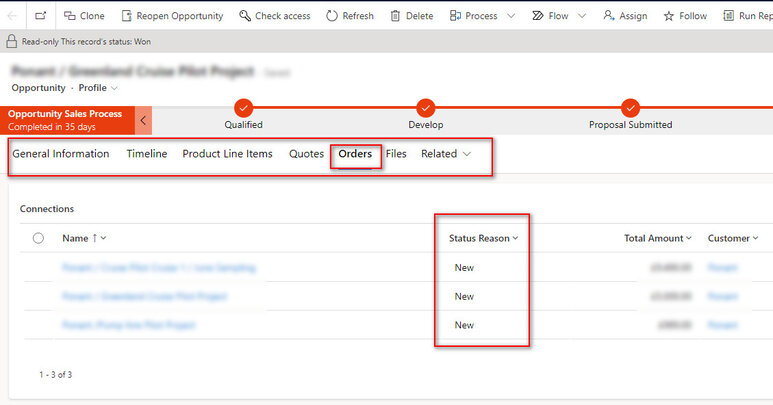This screenshot has width=773, height=405.
Task: Collapse the Opportunity Sales Process chevron
Action: click(x=143, y=120)
